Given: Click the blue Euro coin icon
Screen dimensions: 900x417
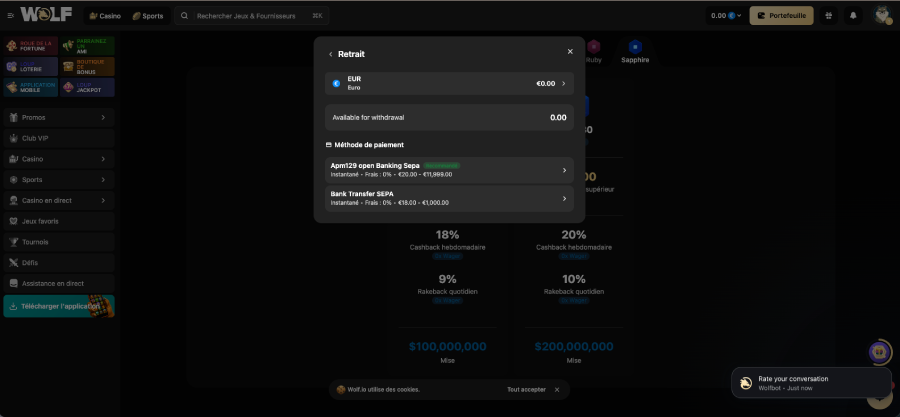Looking at the screenshot, I should [x=336, y=83].
